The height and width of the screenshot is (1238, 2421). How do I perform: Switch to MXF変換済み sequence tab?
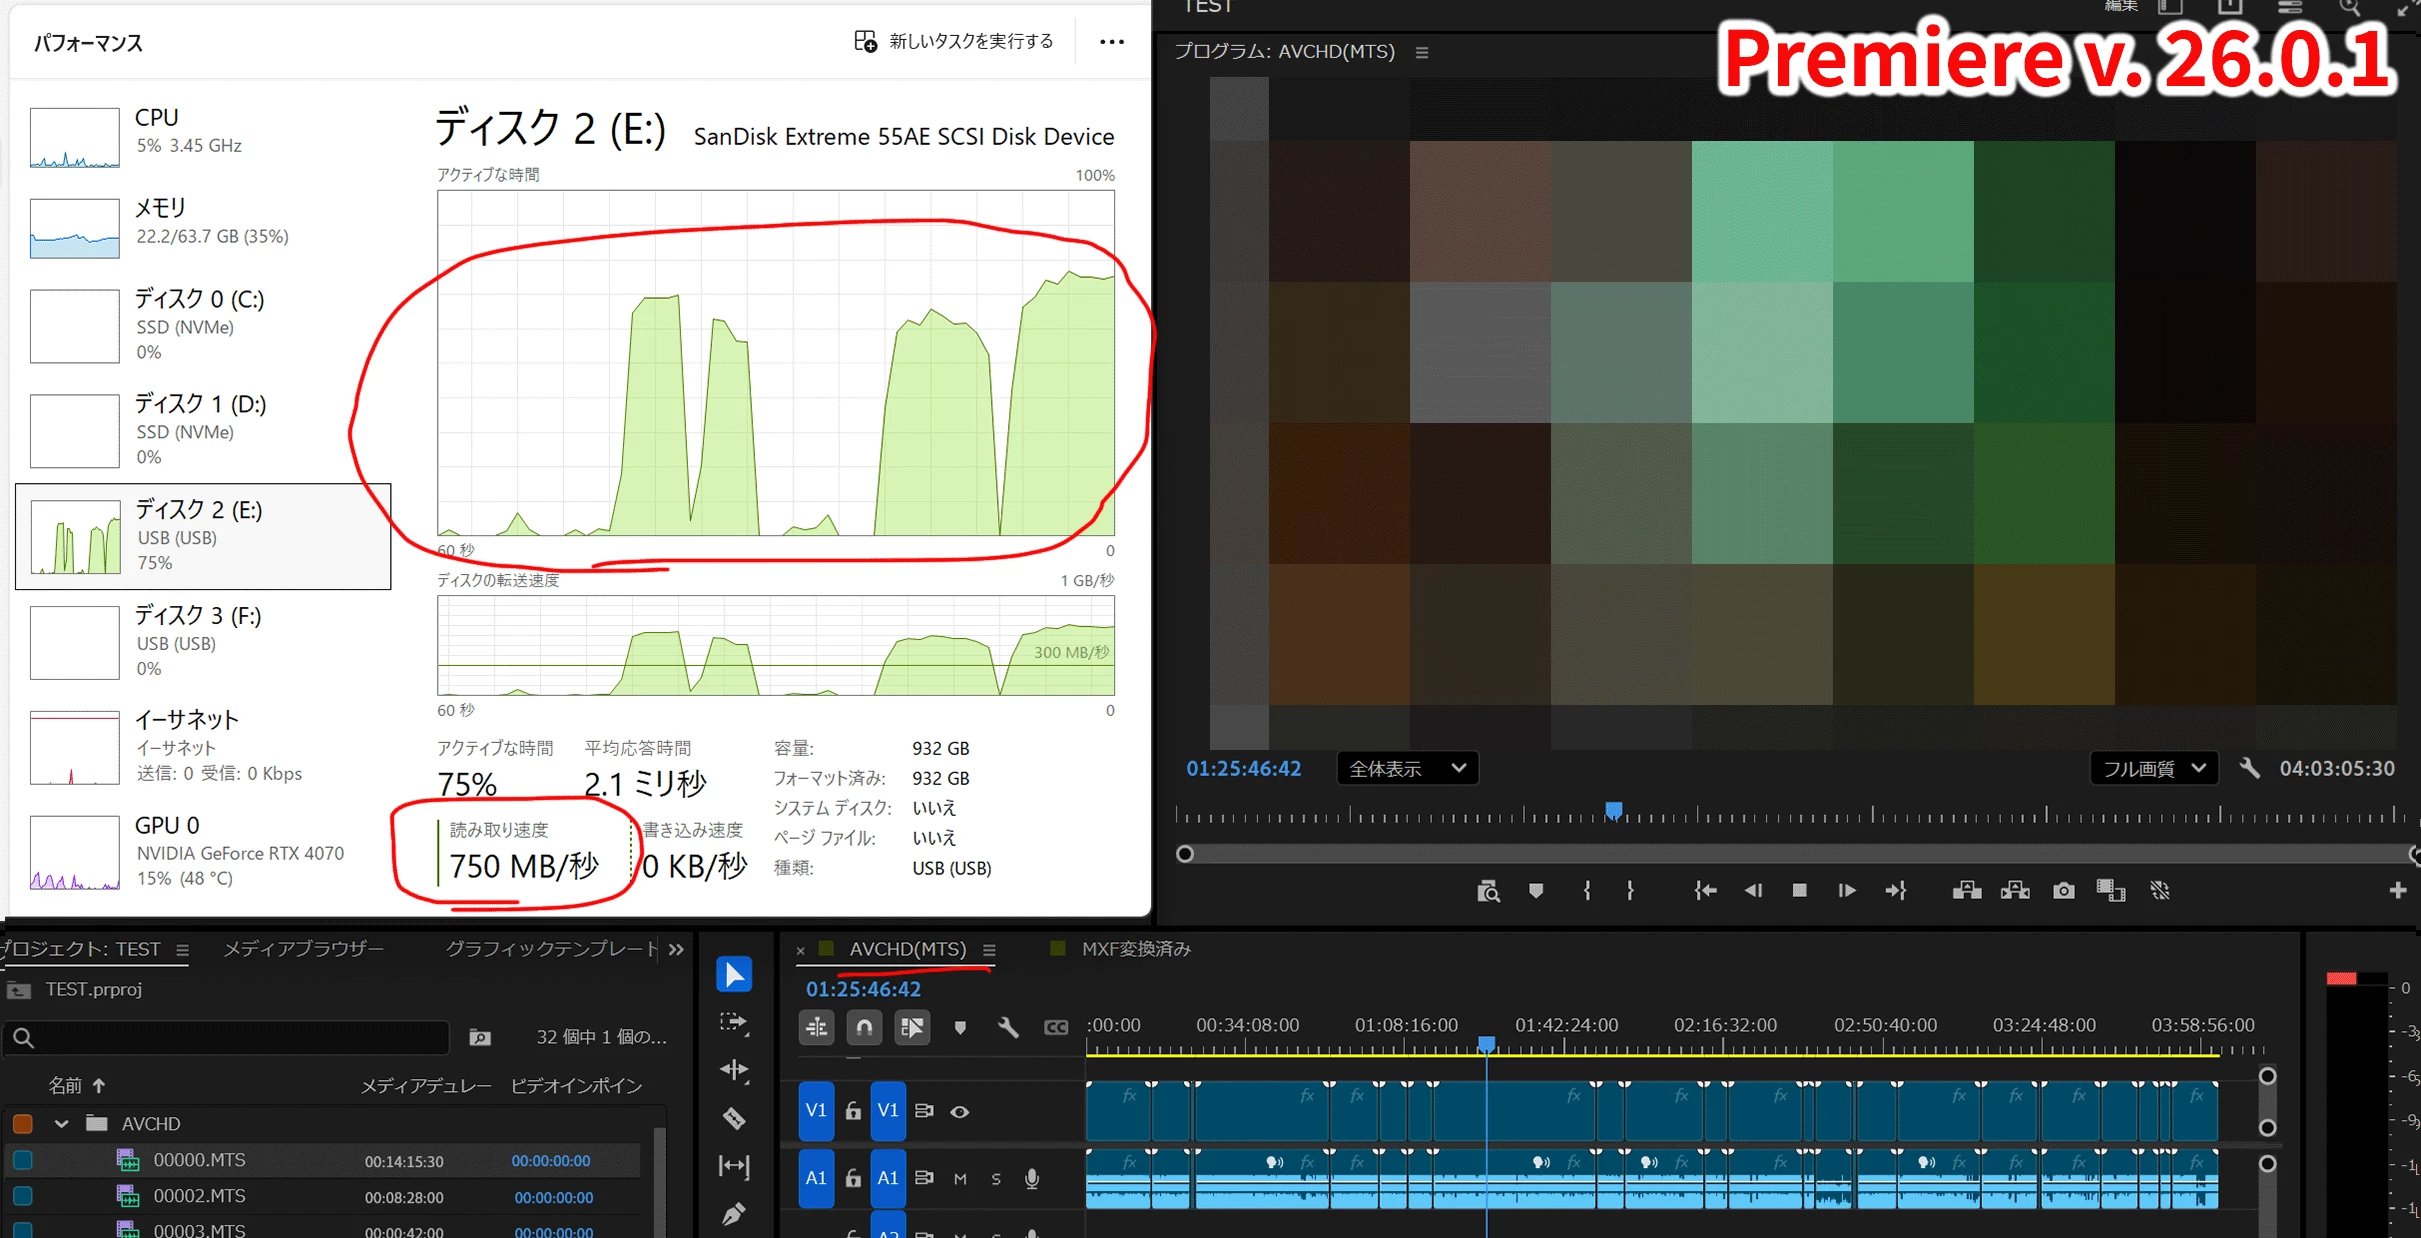(1135, 948)
